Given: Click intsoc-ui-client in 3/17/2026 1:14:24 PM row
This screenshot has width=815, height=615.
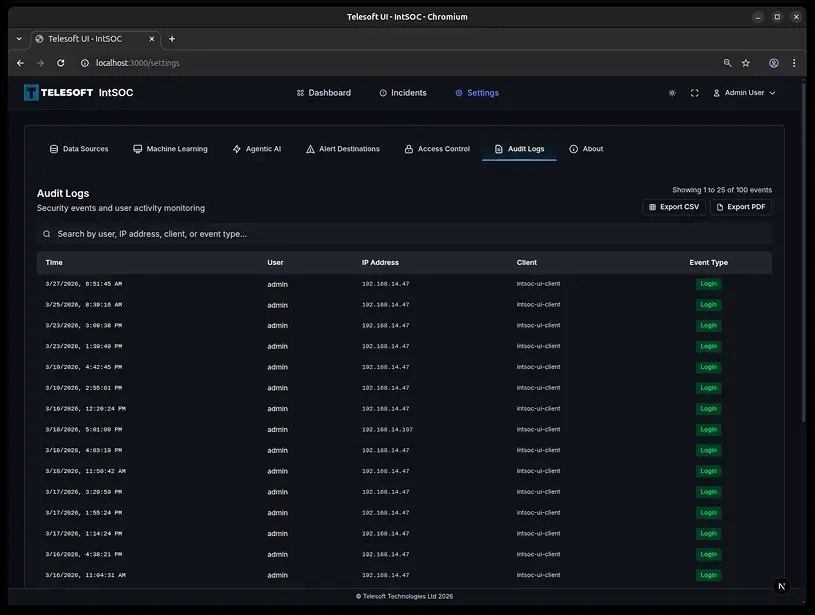Looking at the screenshot, I should click(x=538, y=533).
